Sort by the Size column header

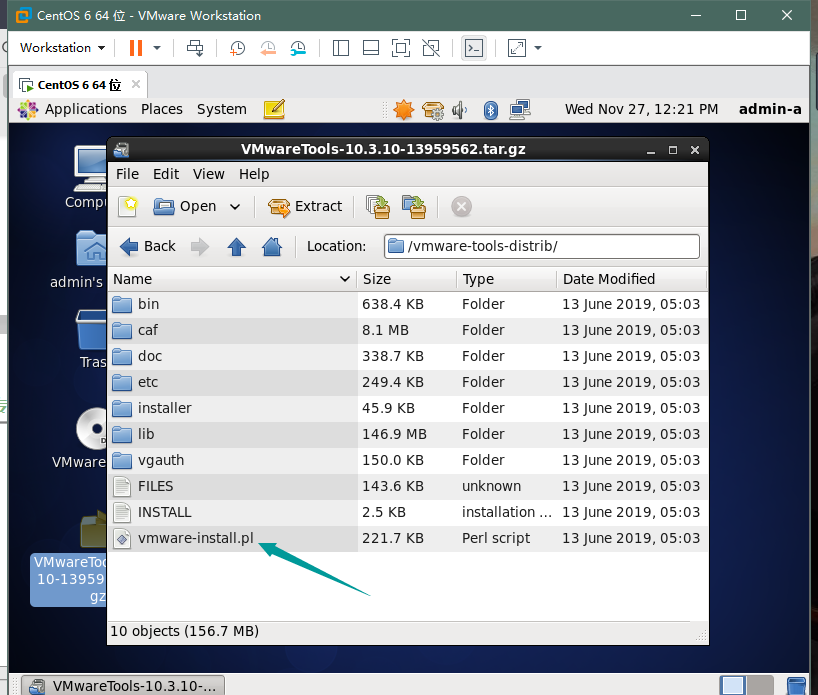406,279
